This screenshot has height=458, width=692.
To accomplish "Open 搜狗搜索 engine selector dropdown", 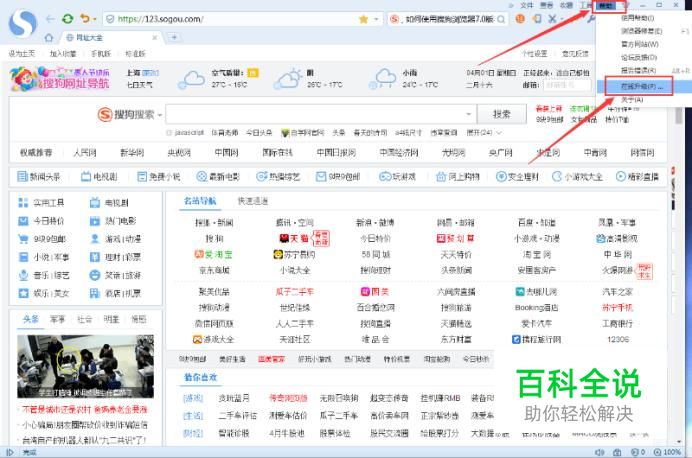I will pos(160,115).
